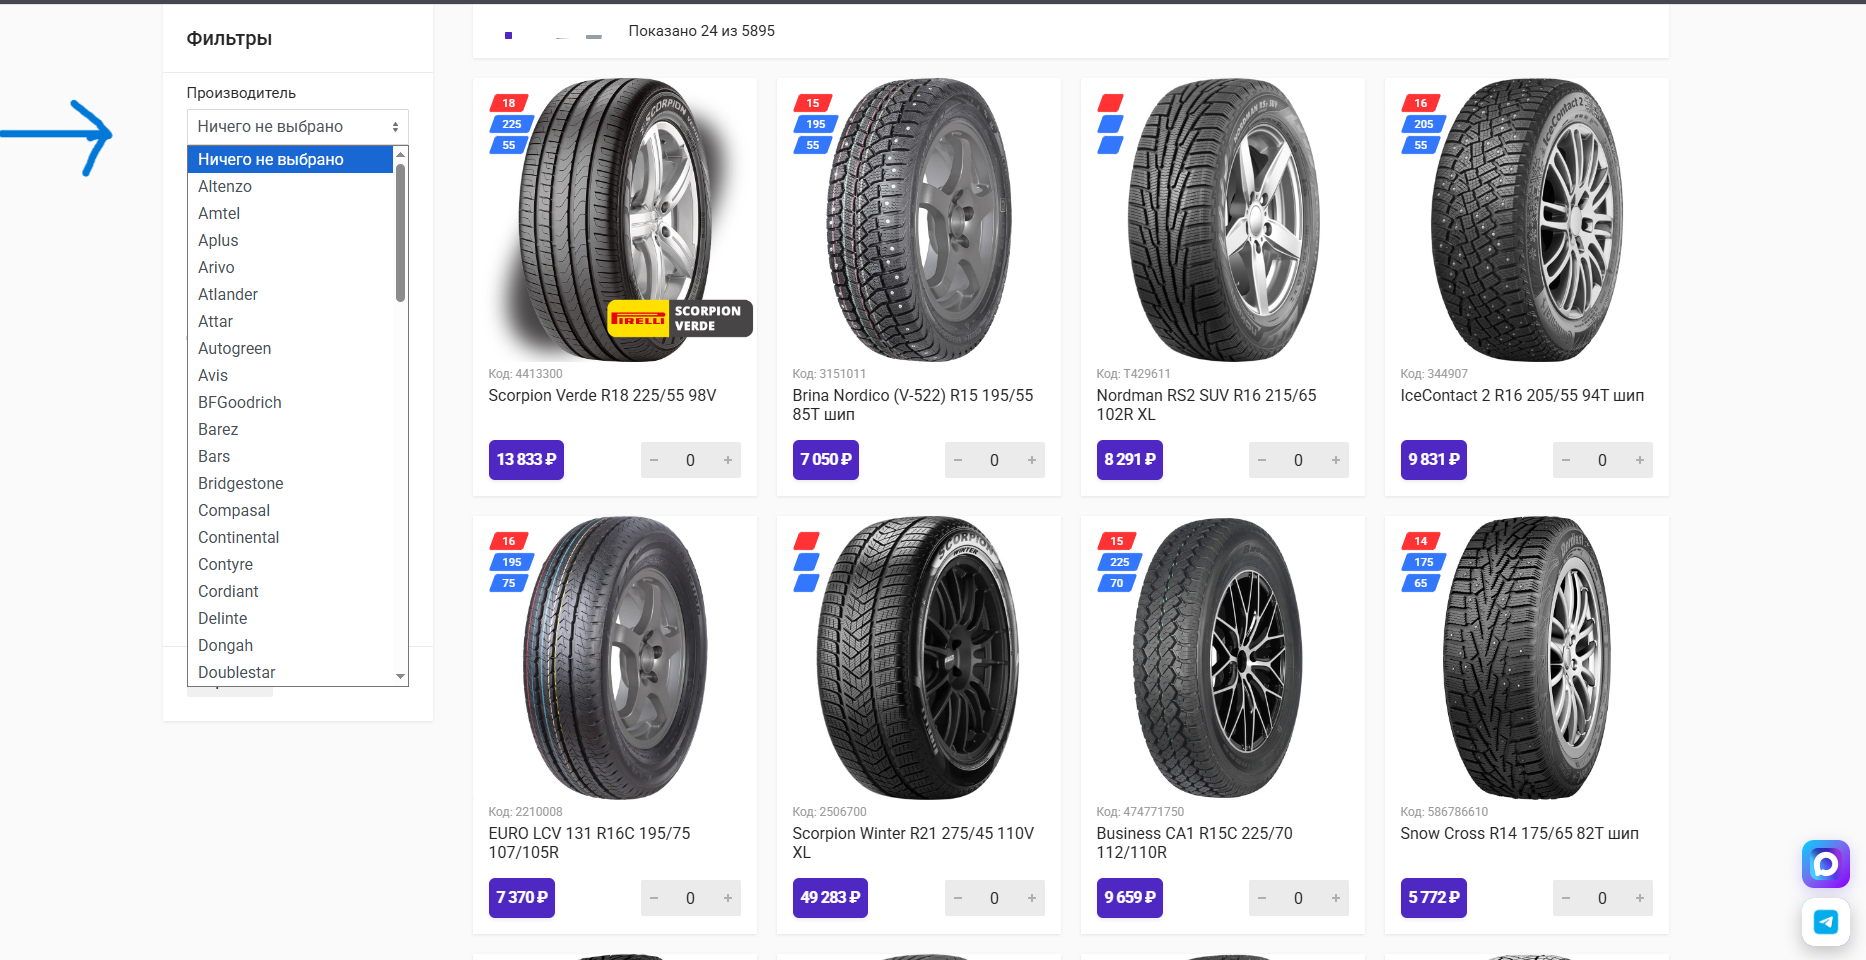Image resolution: width=1866 pixels, height=960 pixels.
Task: Click the 13 833 ₽ price button
Action: point(526,460)
